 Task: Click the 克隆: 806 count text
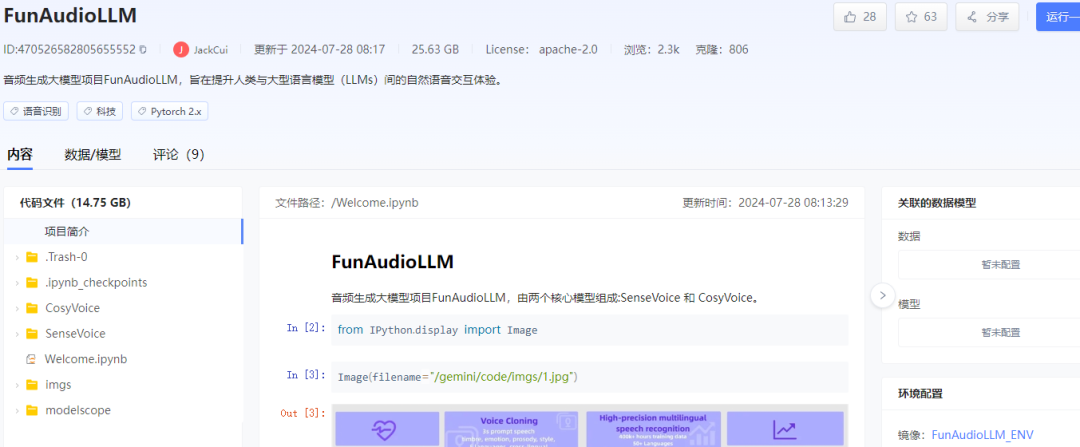[x=722, y=50]
